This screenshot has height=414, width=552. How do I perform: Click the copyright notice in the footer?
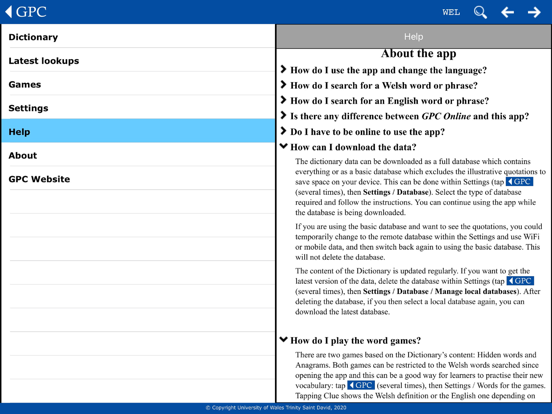[276, 408]
